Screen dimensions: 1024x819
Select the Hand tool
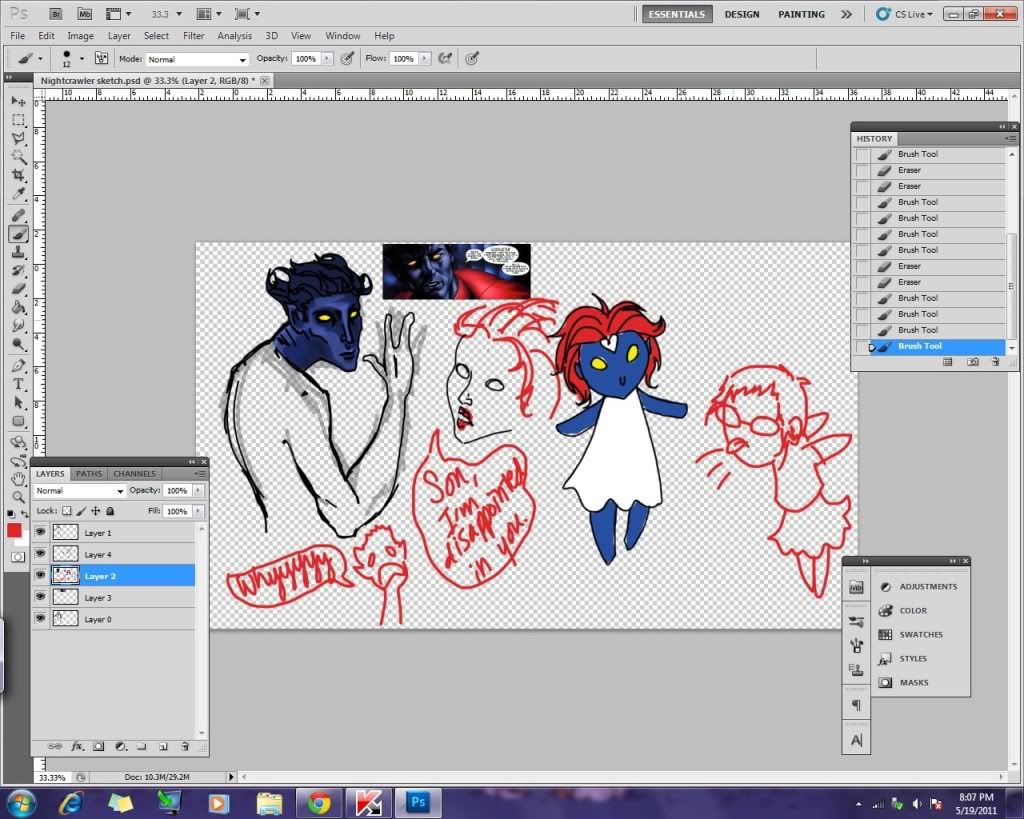pos(18,479)
